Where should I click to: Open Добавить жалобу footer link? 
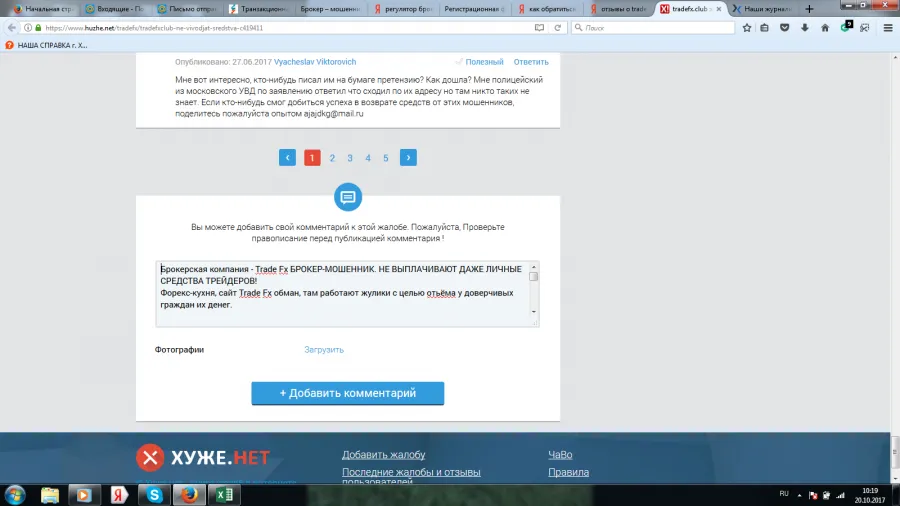click(x=383, y=454)
